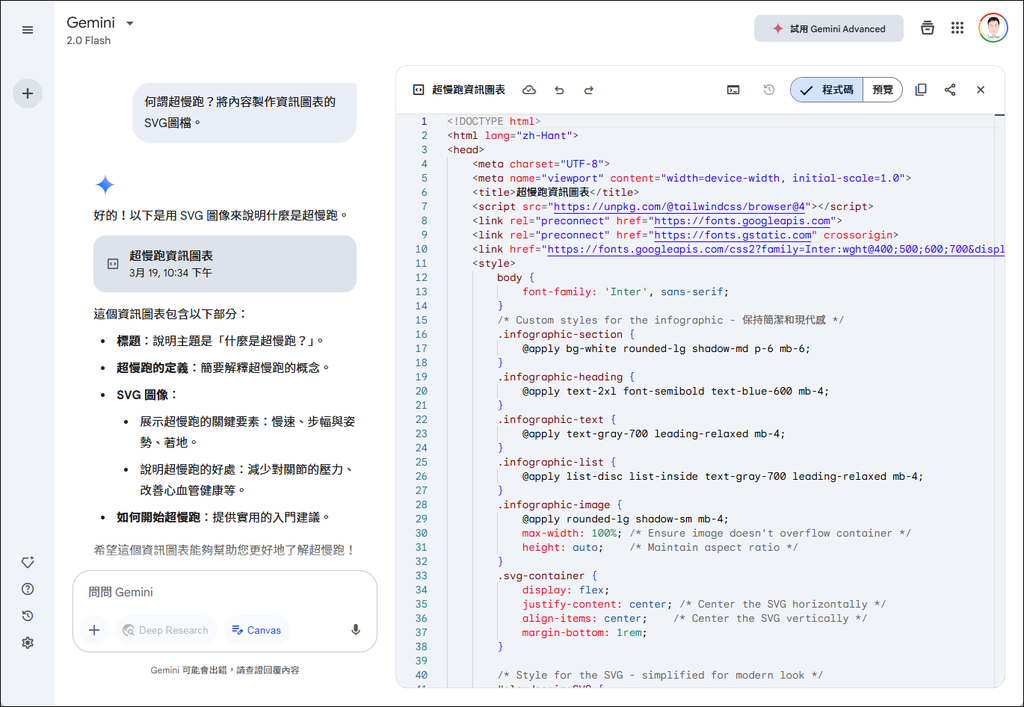Click the .infographic-section selector text

(x=560, y=334)
